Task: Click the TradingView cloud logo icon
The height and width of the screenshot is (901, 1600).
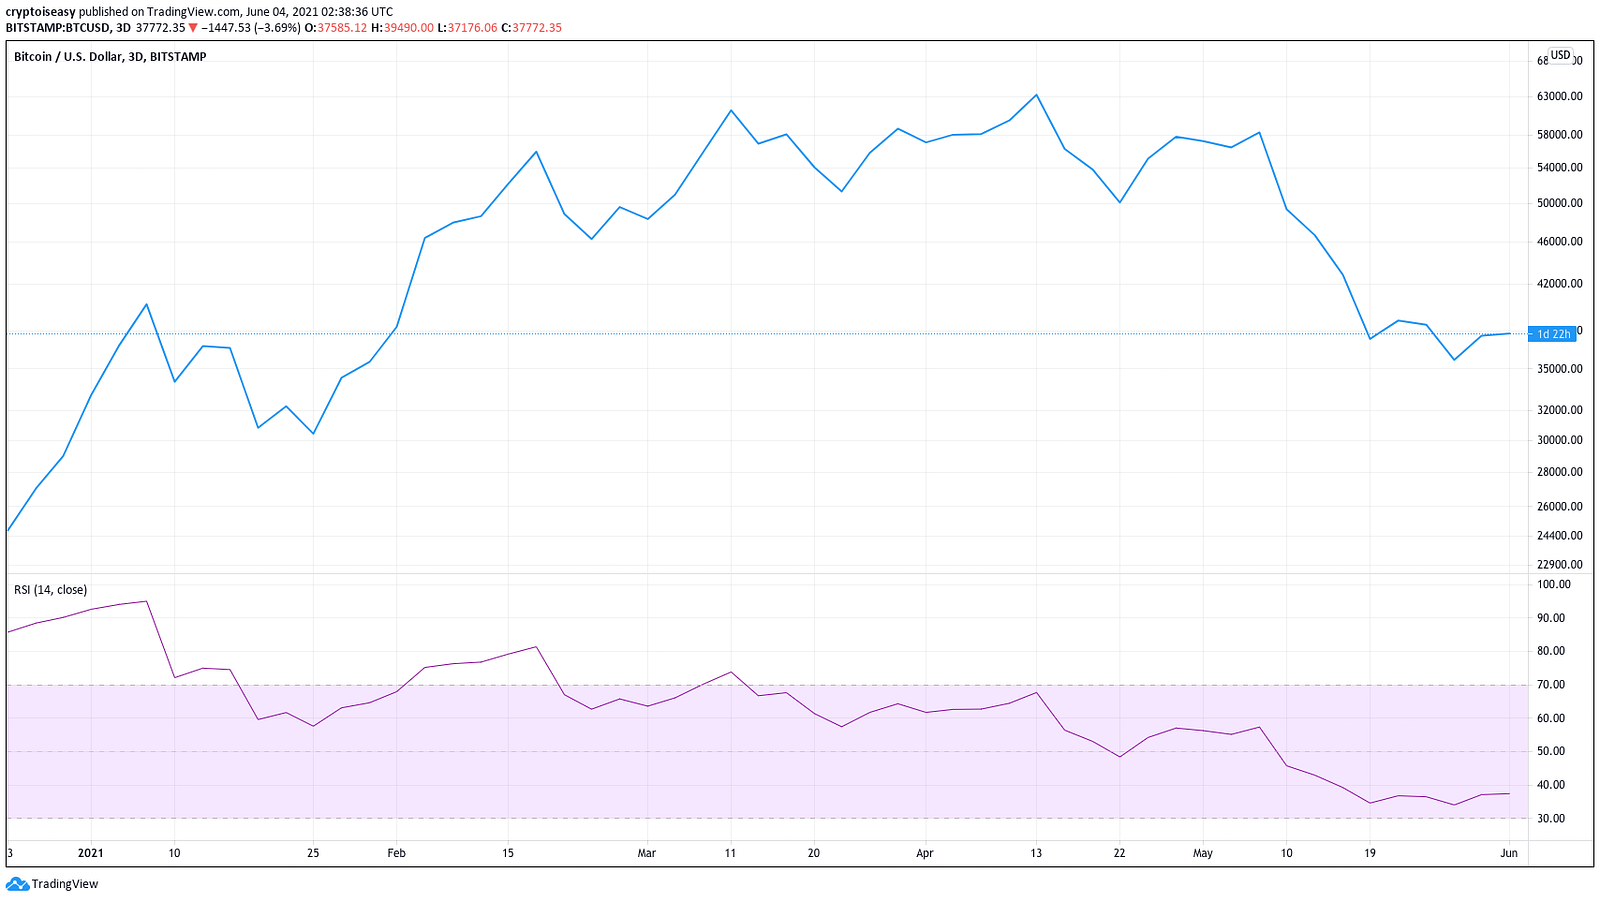Action: point(17,884)
